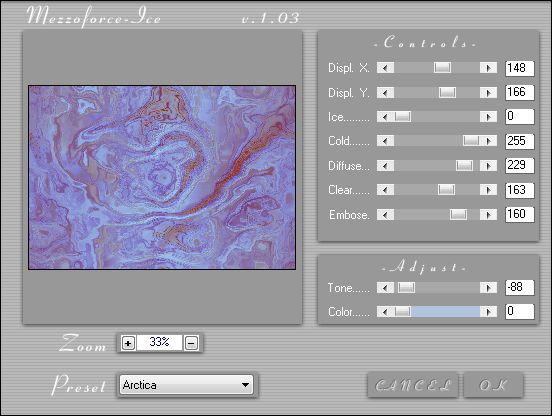Viewport: 552px width, 416px height.
Task: Click right arrow of Displ. Y slider
Action: (488, 93)
